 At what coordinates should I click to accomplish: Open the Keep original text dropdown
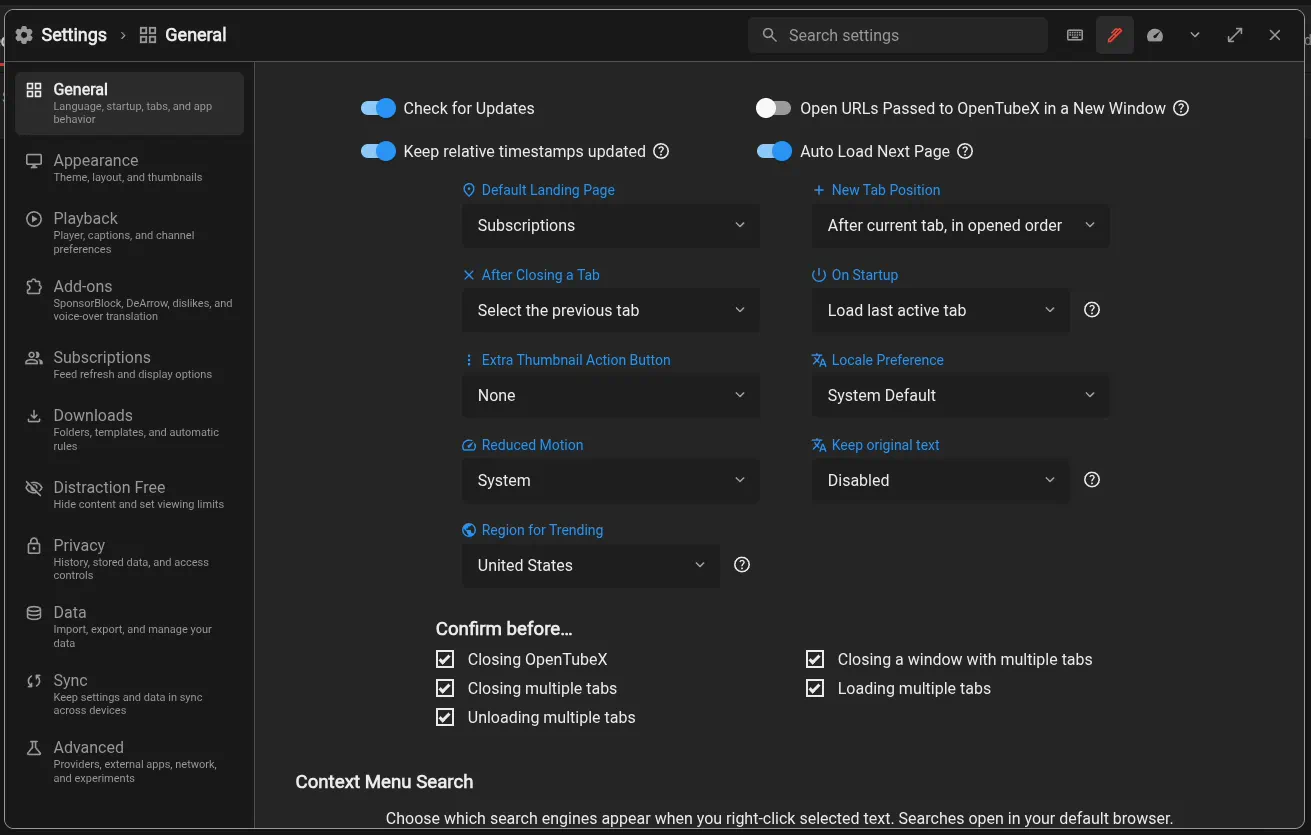(x=941, y=480)
